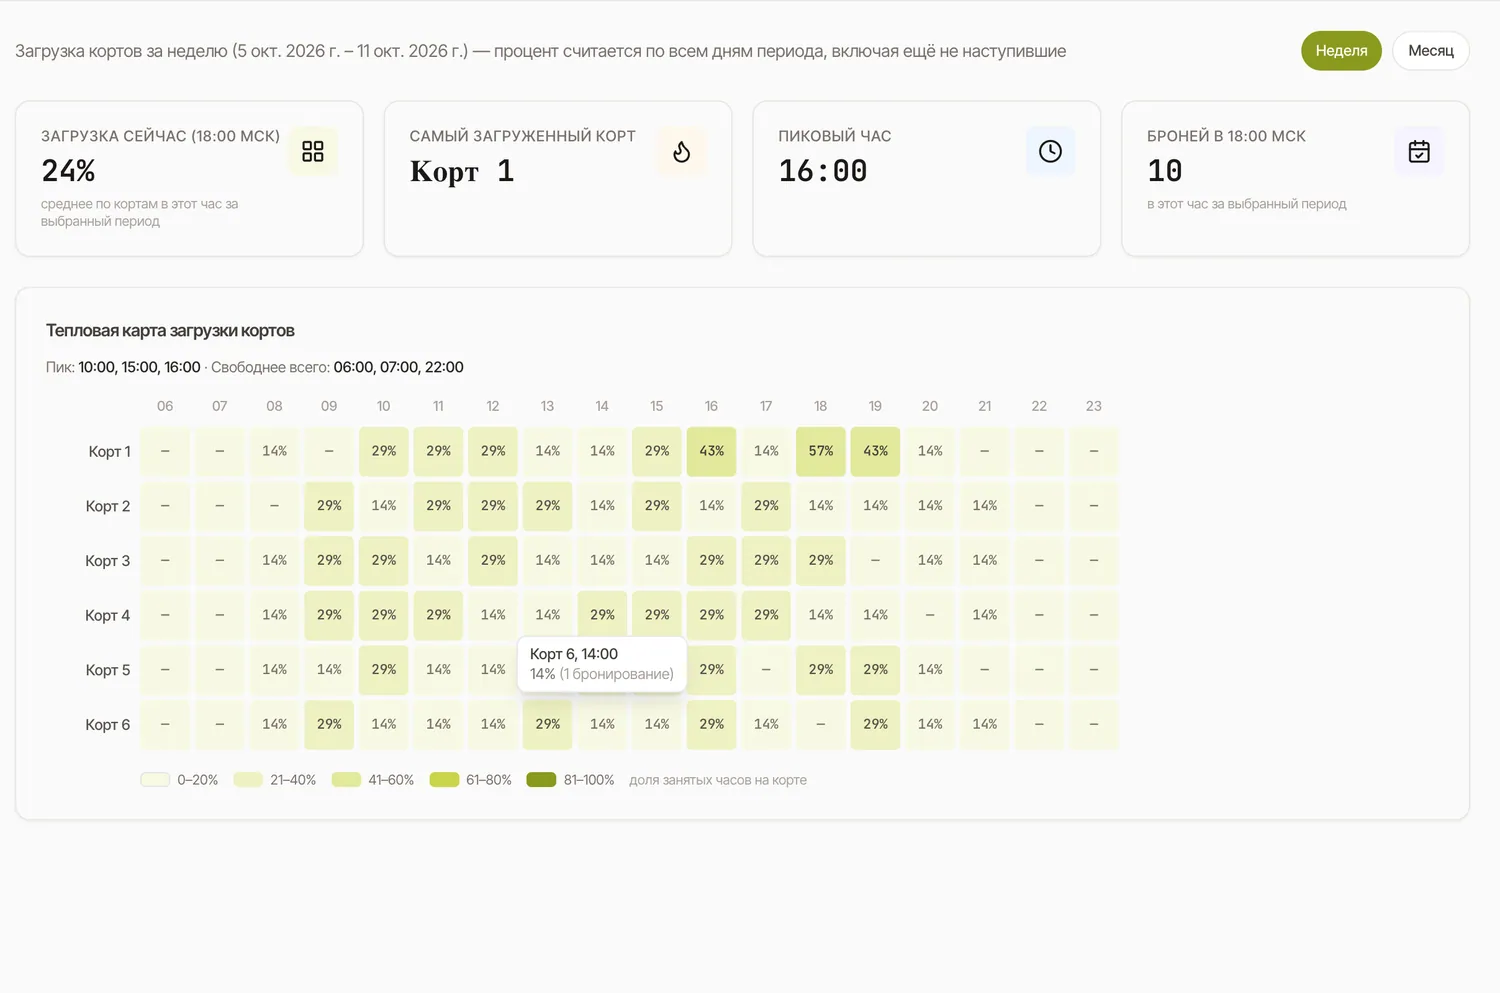This screenshot has width=1500, height=993.
Task: Click the Корт 6, 14:00 tooltip
Action: point(602,664)
